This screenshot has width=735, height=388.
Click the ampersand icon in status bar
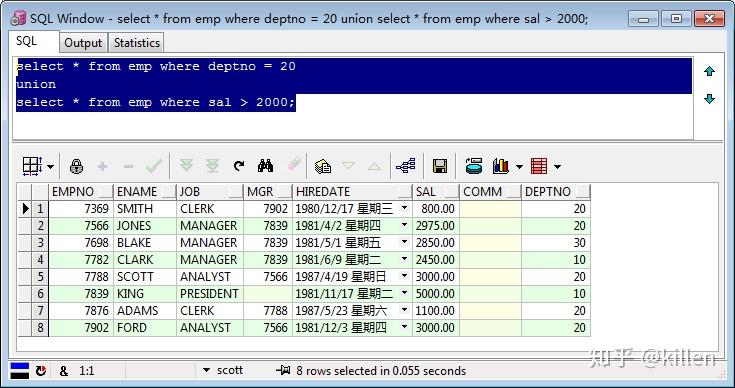[64, 371]
